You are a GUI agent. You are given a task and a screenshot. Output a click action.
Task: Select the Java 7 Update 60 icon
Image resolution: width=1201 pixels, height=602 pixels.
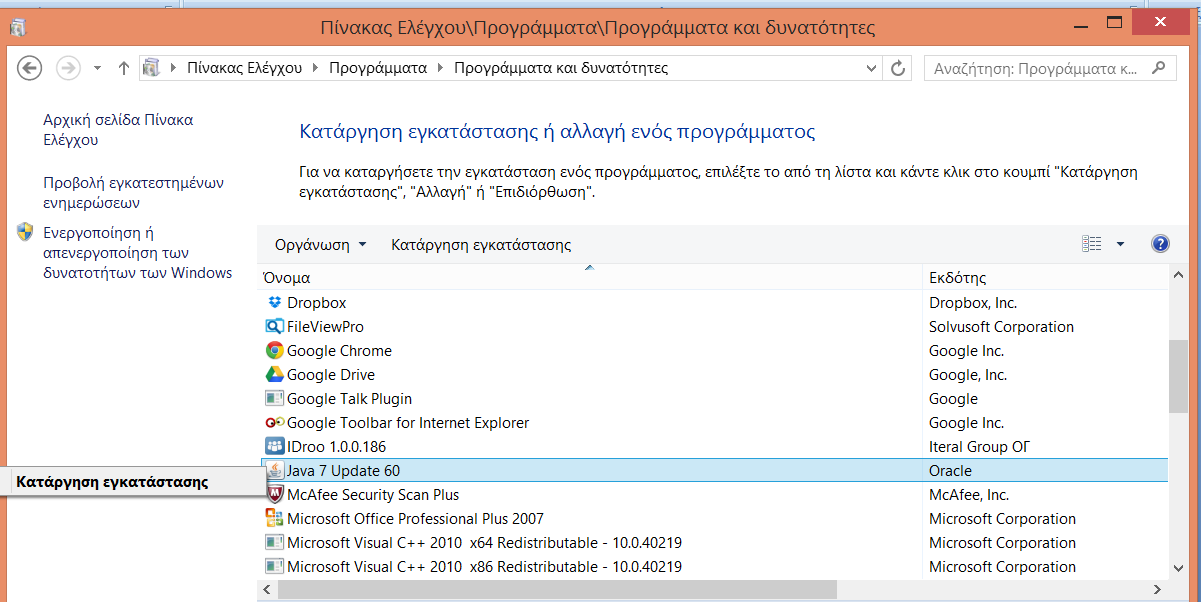pyautogui.click(x=274, y=470)
